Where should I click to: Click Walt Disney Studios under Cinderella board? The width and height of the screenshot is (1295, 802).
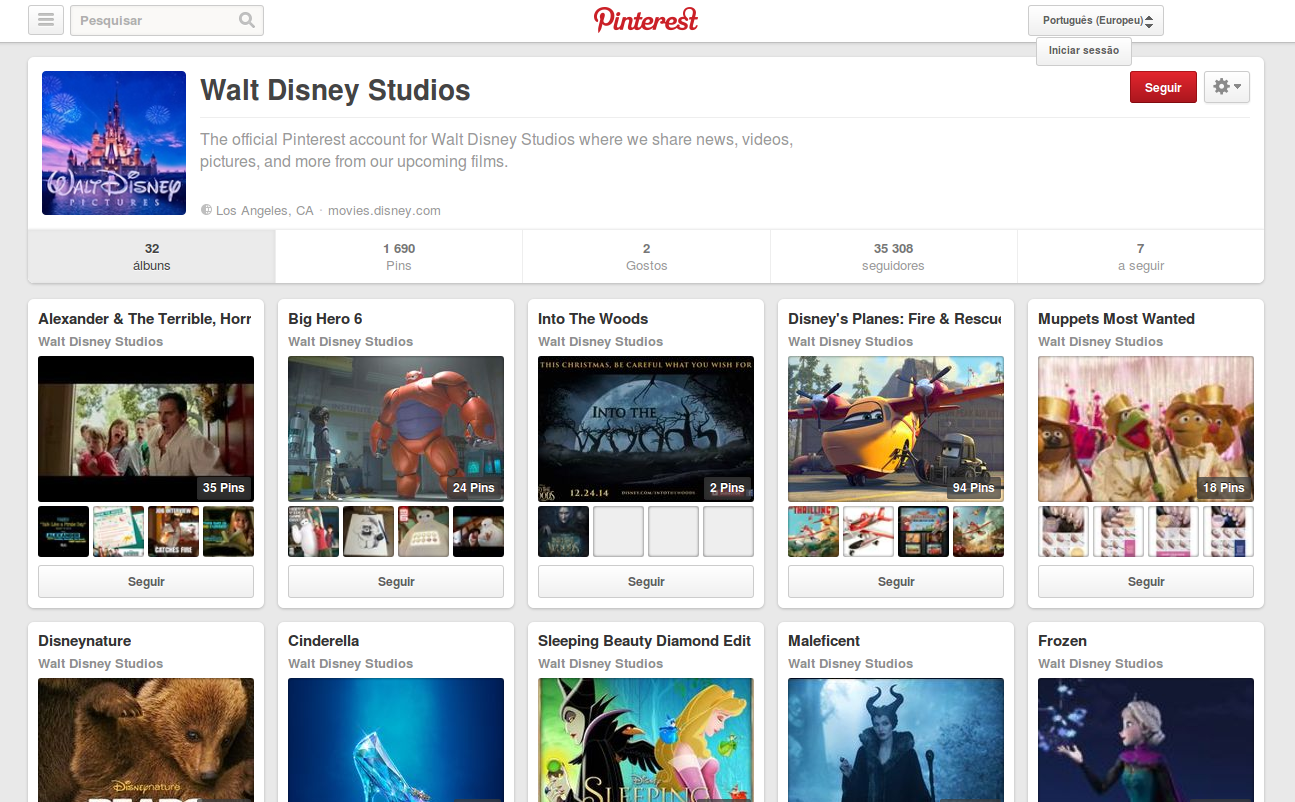pos(351,664)
